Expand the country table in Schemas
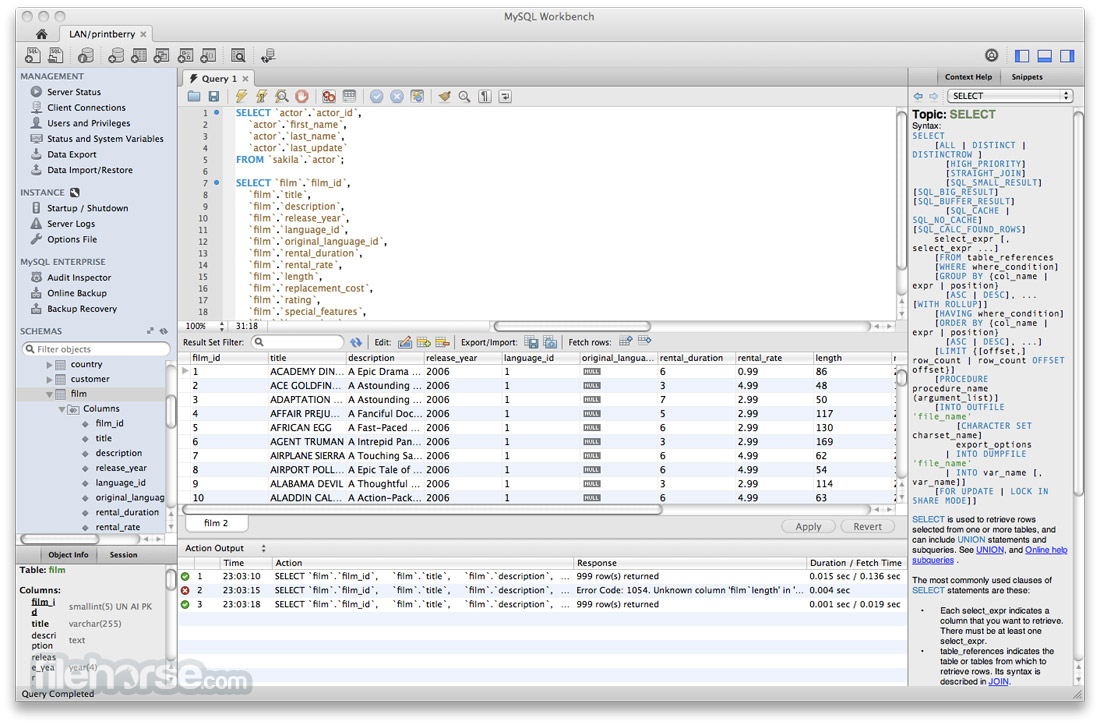 coord(49,364)
